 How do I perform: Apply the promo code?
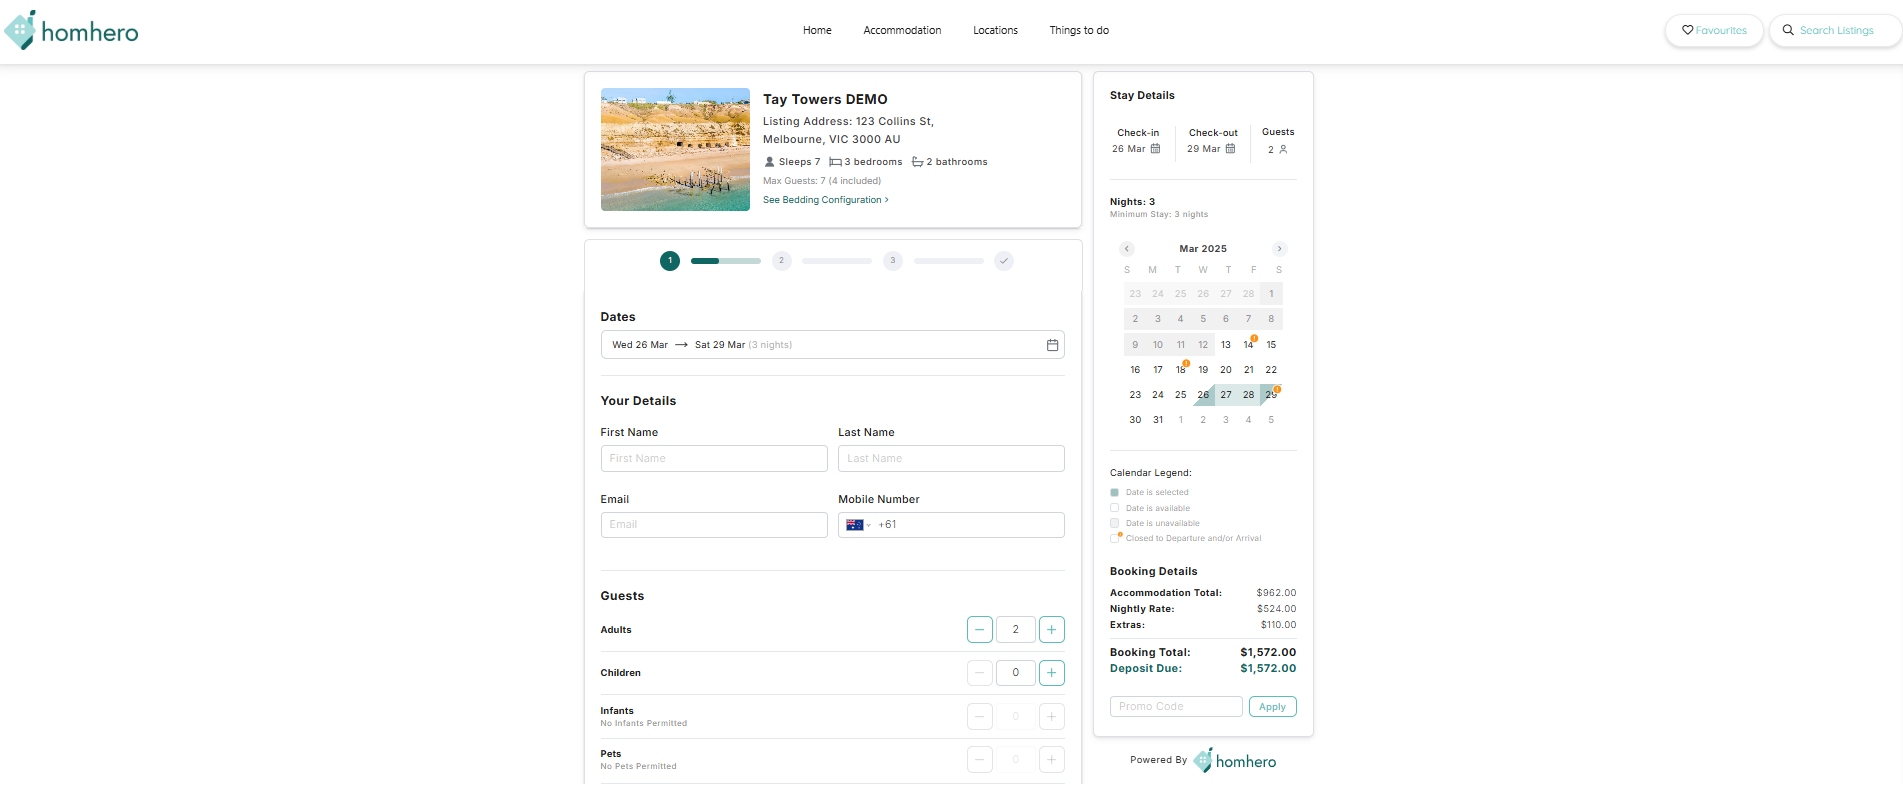pyautogui.click(x=1272, y=707)
